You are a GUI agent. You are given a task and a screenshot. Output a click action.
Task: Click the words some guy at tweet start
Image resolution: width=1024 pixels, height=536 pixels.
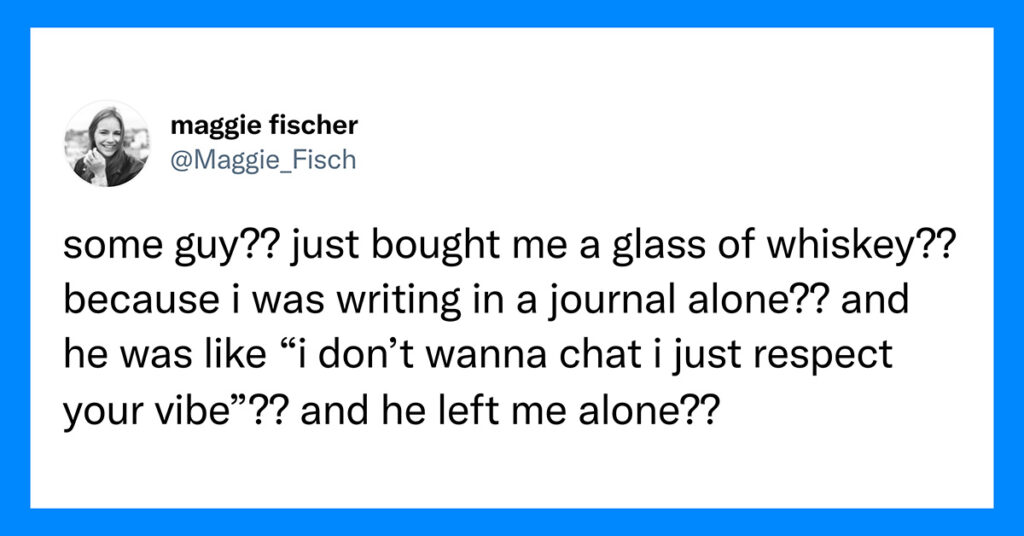150,246
